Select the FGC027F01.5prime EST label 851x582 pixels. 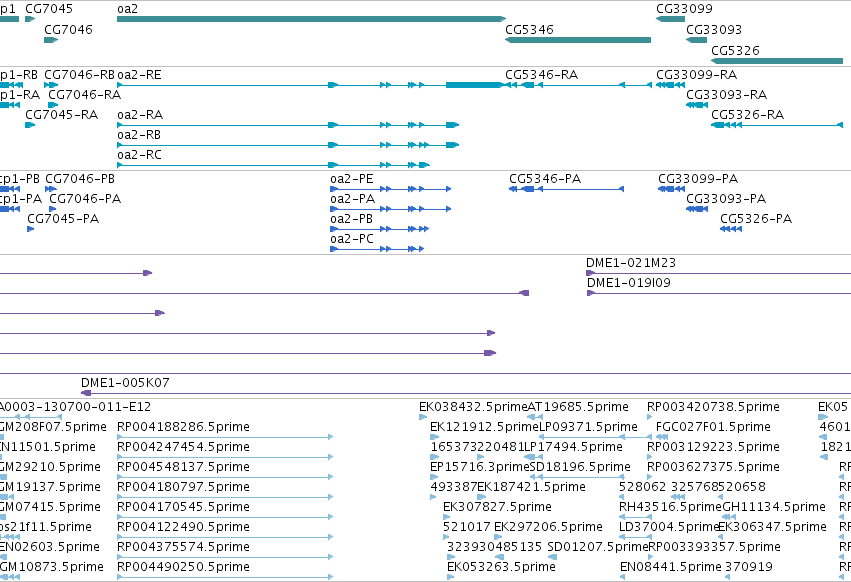[713, 427]
